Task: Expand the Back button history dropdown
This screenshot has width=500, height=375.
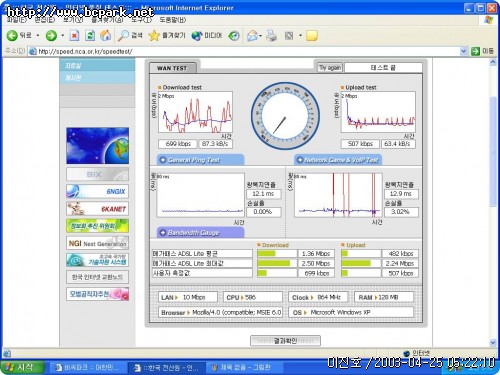Action: (38, 35)
